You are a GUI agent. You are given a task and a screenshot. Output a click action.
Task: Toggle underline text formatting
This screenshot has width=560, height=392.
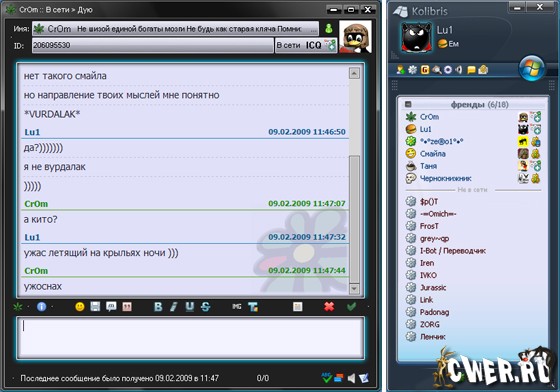tap(190, 307)
